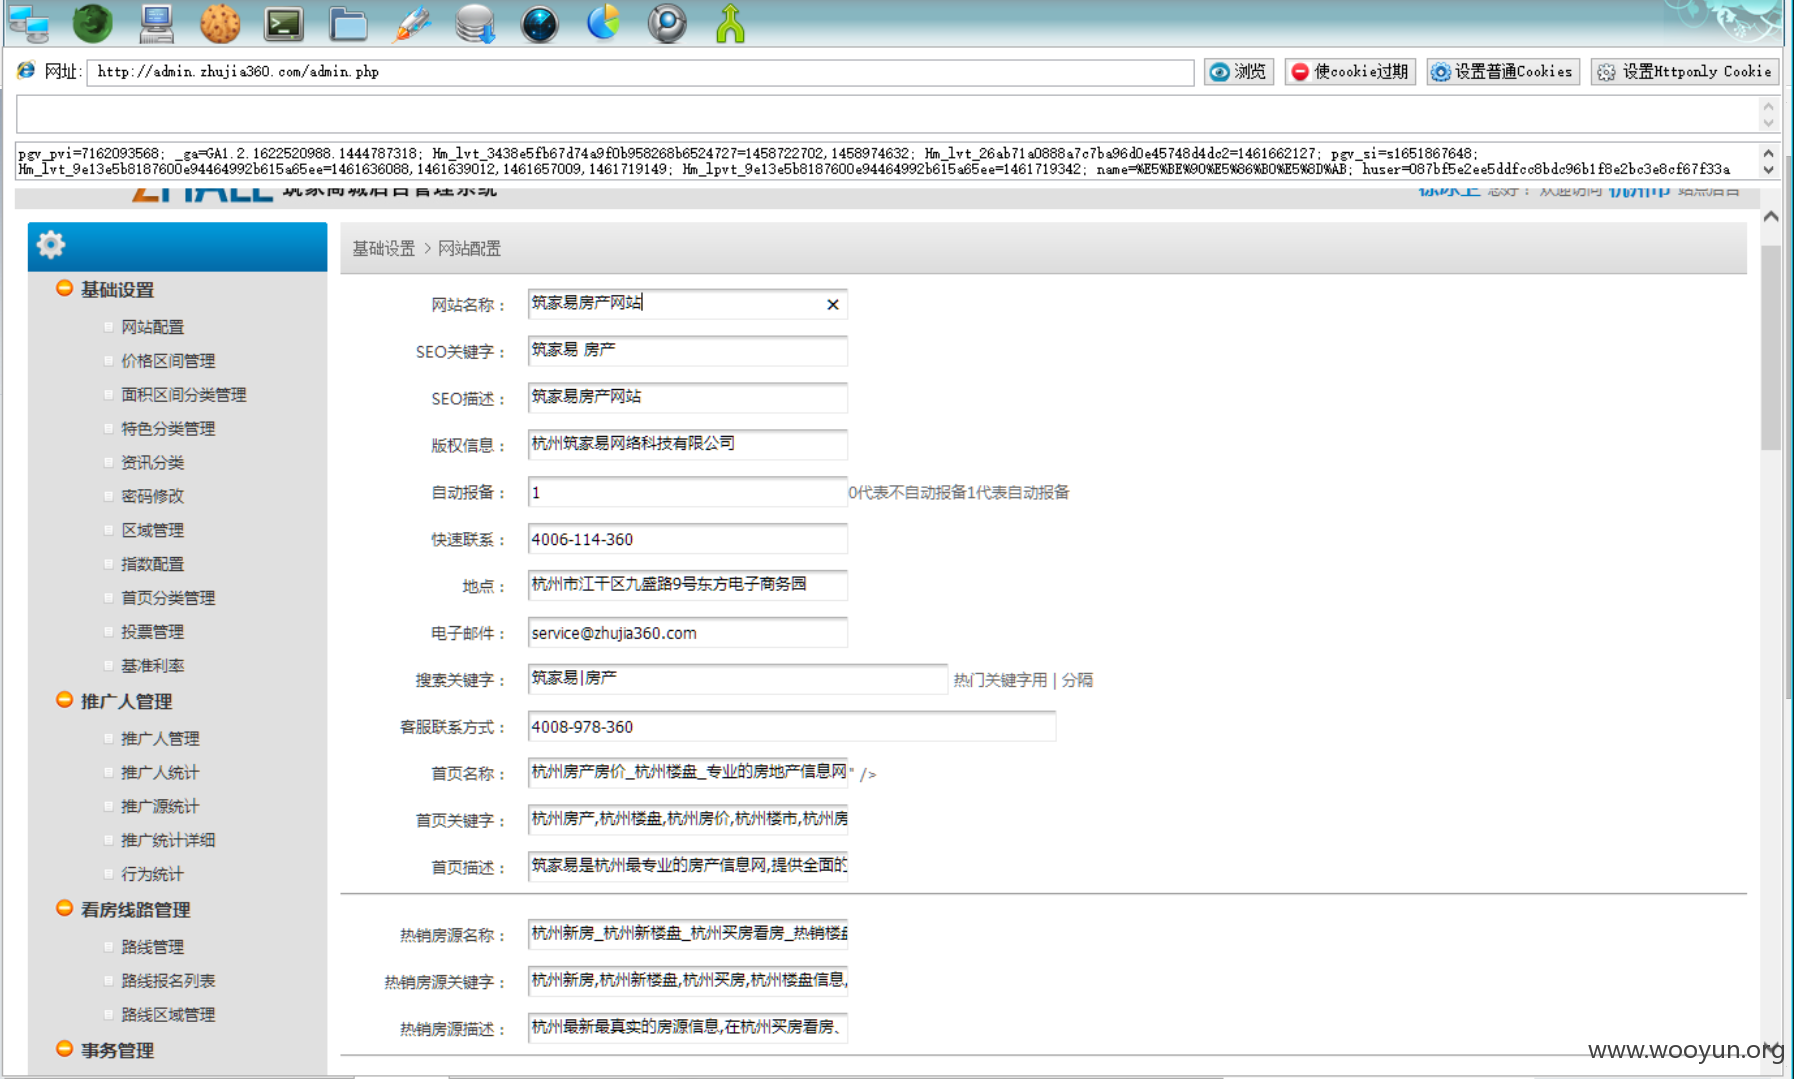
Task: Open 推广统计详细 in the sidebar
Action: [x=168, y=840]
